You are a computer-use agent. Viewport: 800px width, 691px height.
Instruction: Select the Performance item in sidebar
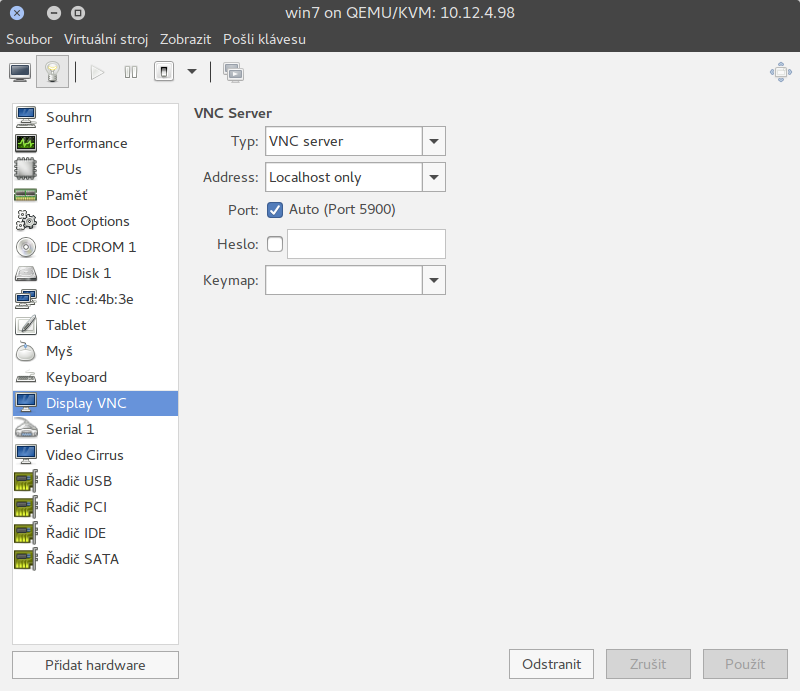click(86, 143)
